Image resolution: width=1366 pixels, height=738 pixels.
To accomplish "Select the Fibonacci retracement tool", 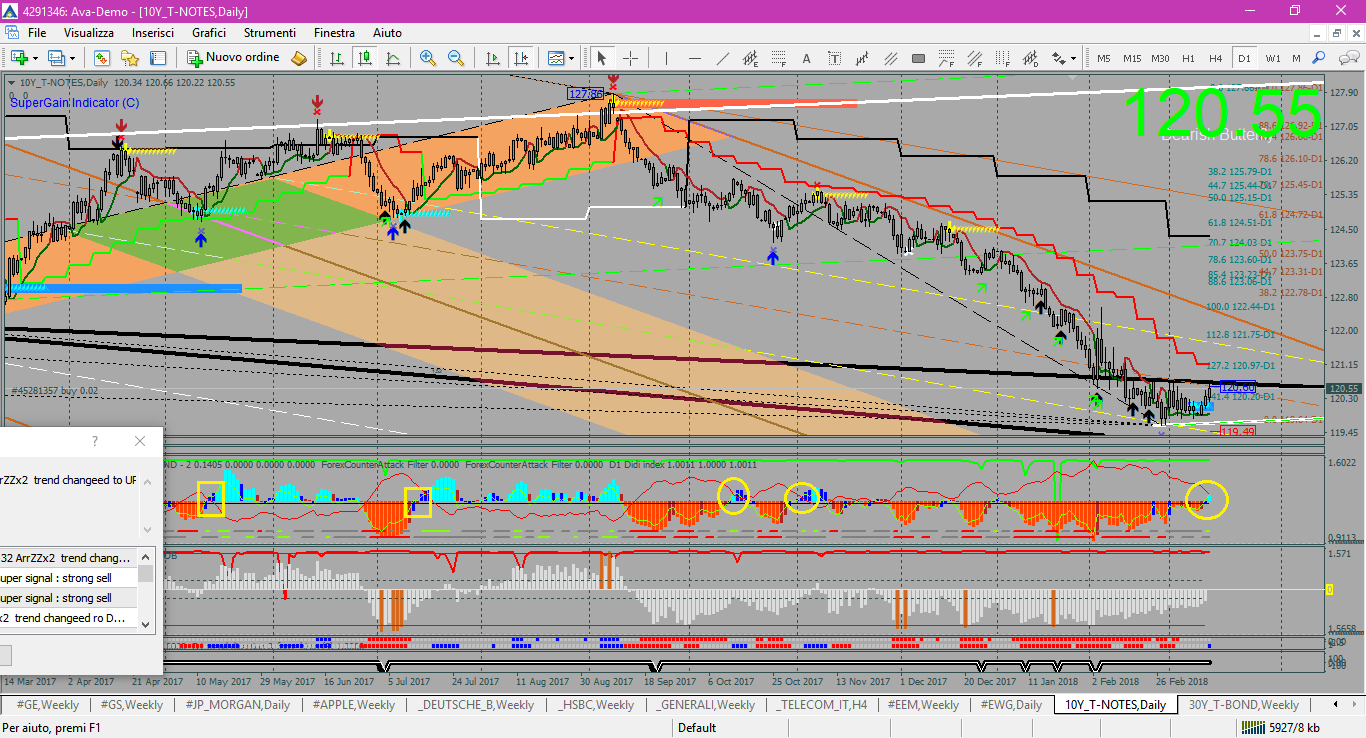I will click(x=777, y=58).
